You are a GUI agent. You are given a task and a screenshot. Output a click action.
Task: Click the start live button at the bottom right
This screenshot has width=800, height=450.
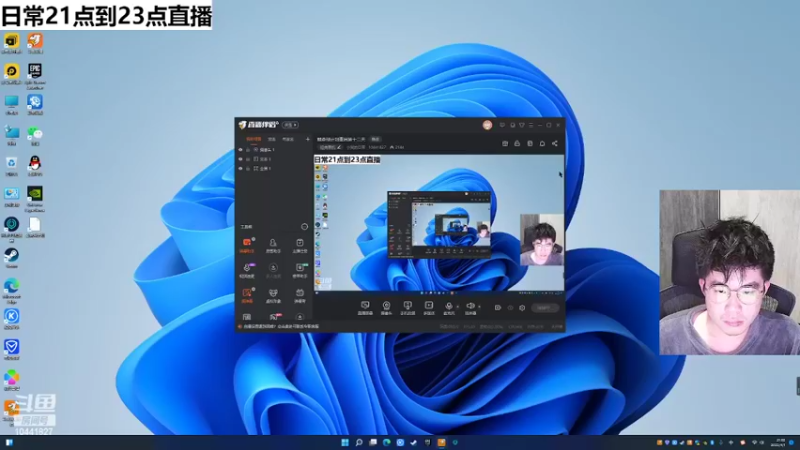tap(544, 308)
